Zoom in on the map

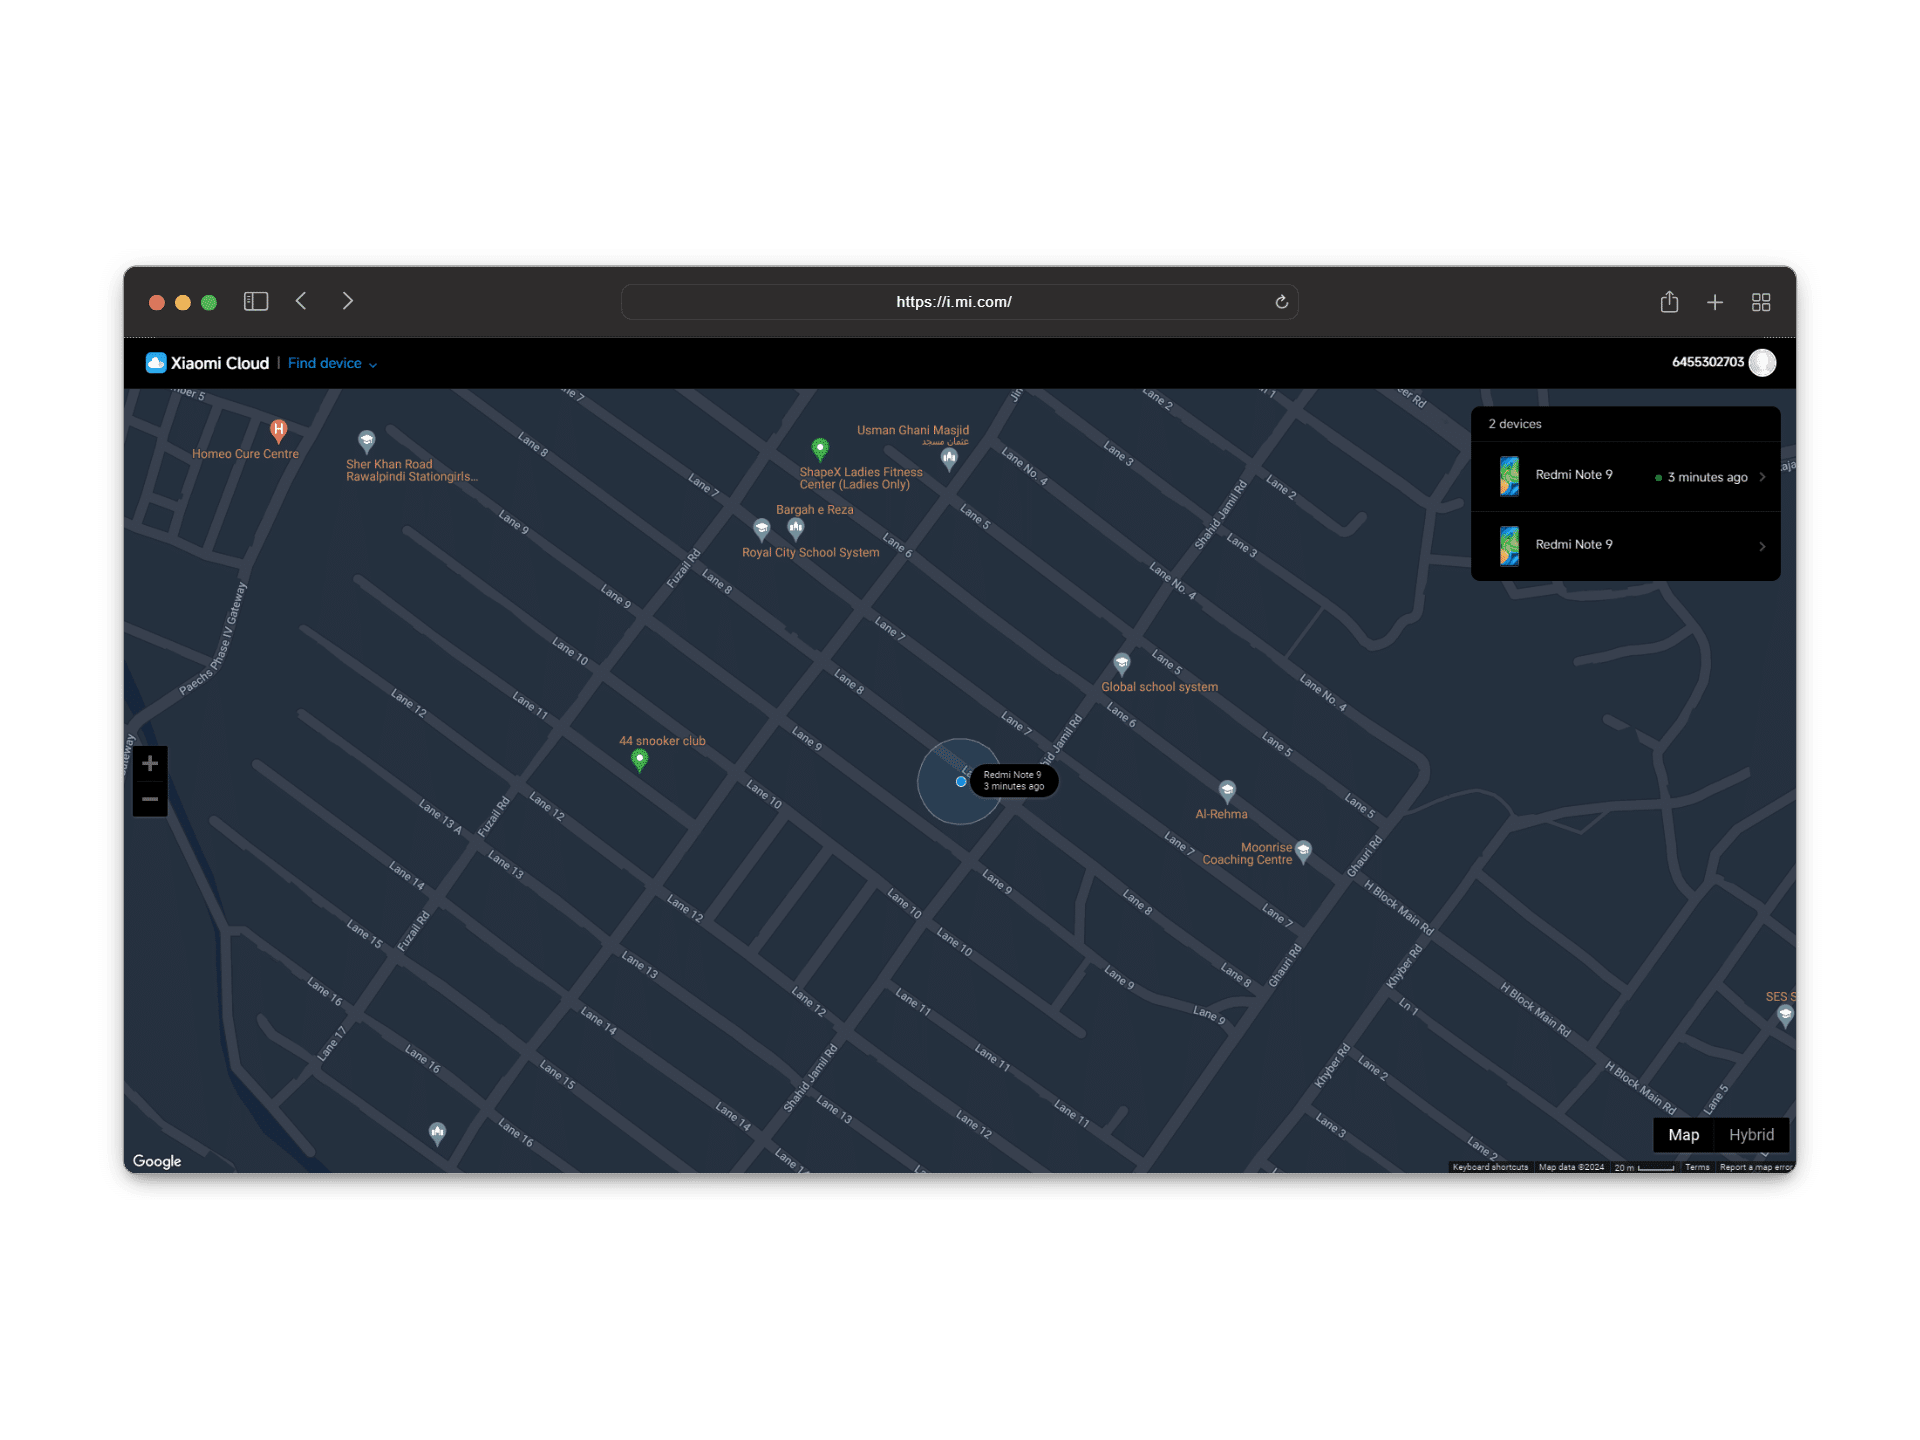pyautogui.click(x=150, y=764)
